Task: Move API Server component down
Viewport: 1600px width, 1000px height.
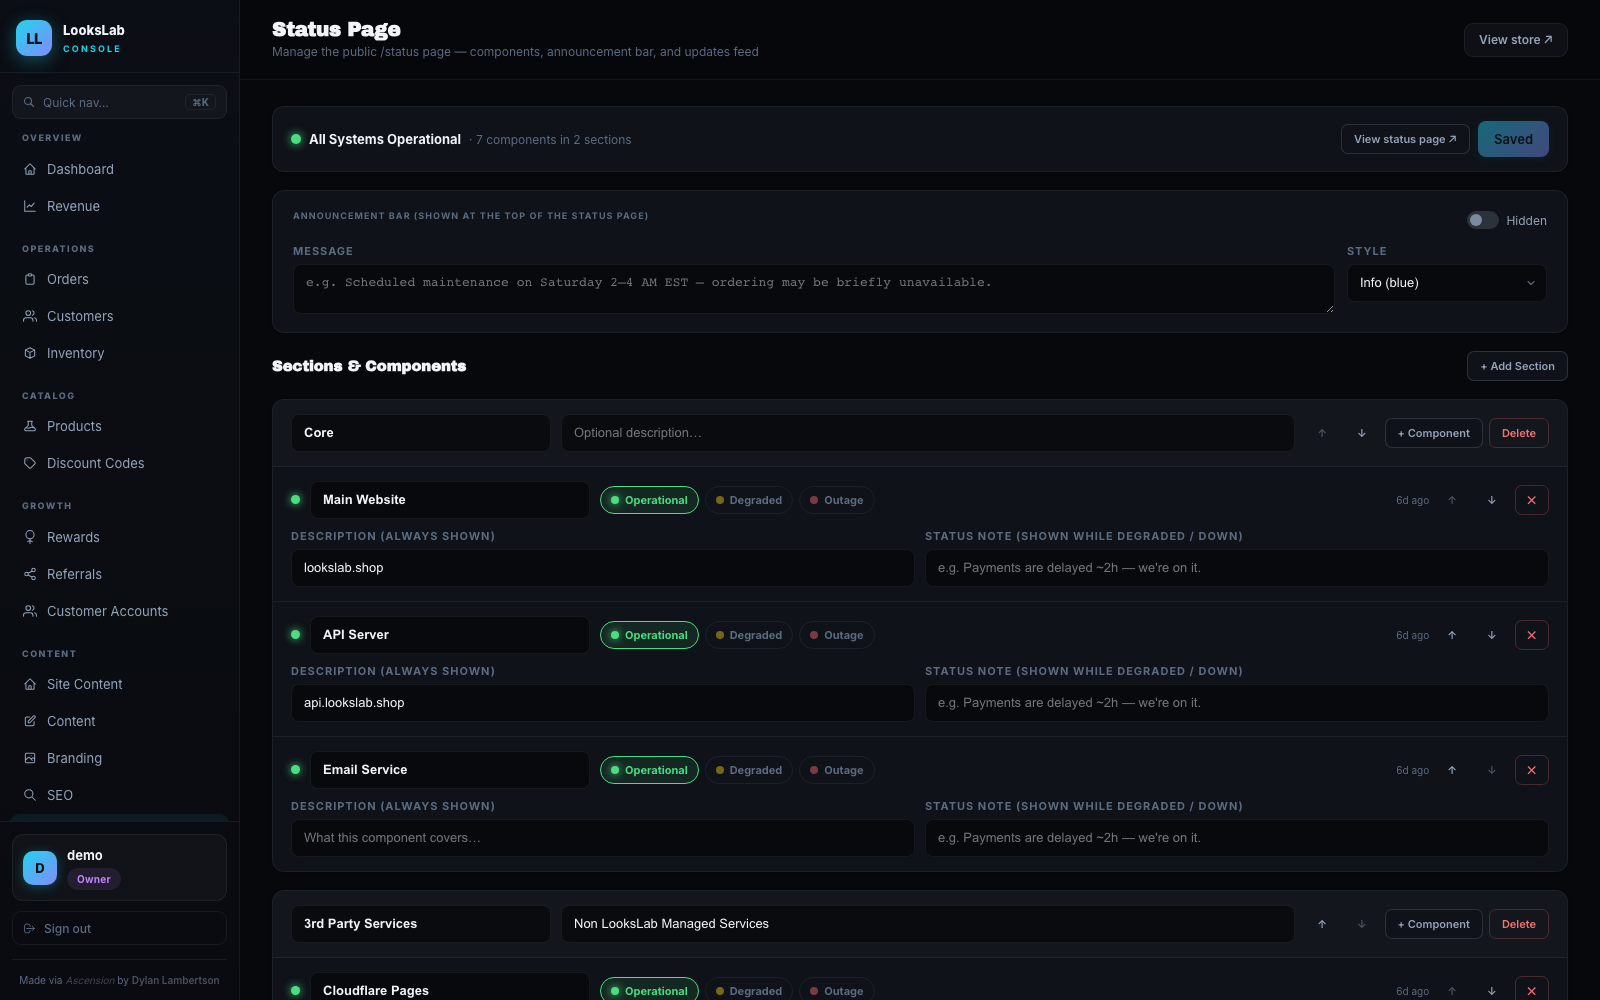Action: pyautogui.click(x=1491, y=635)
